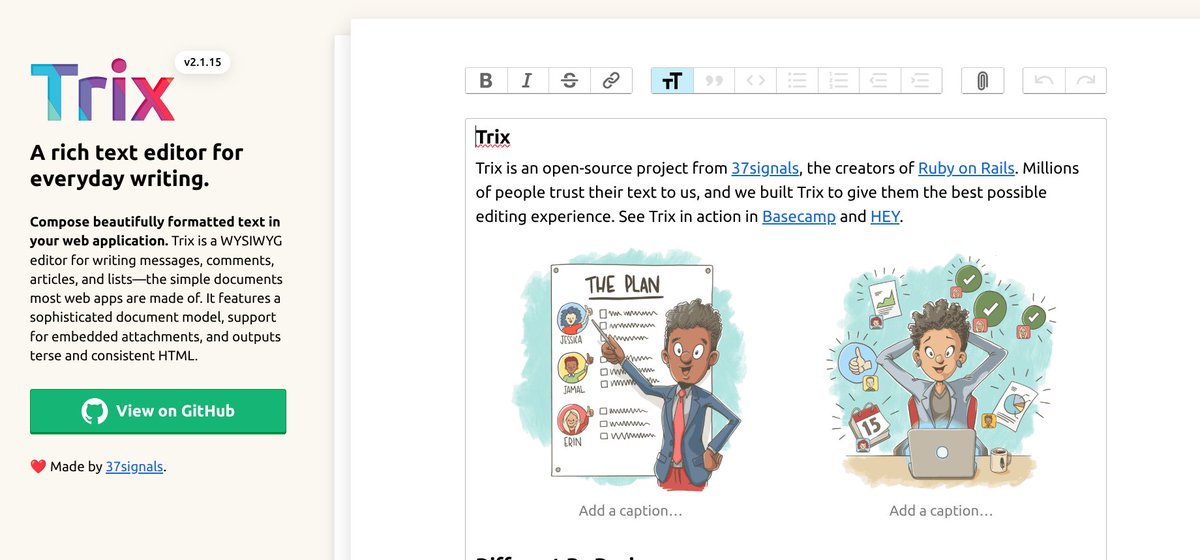The height and width of the screenshot is (560, 1200).
Task: Add a caption under The Plan image
Action: coord(630,510)
